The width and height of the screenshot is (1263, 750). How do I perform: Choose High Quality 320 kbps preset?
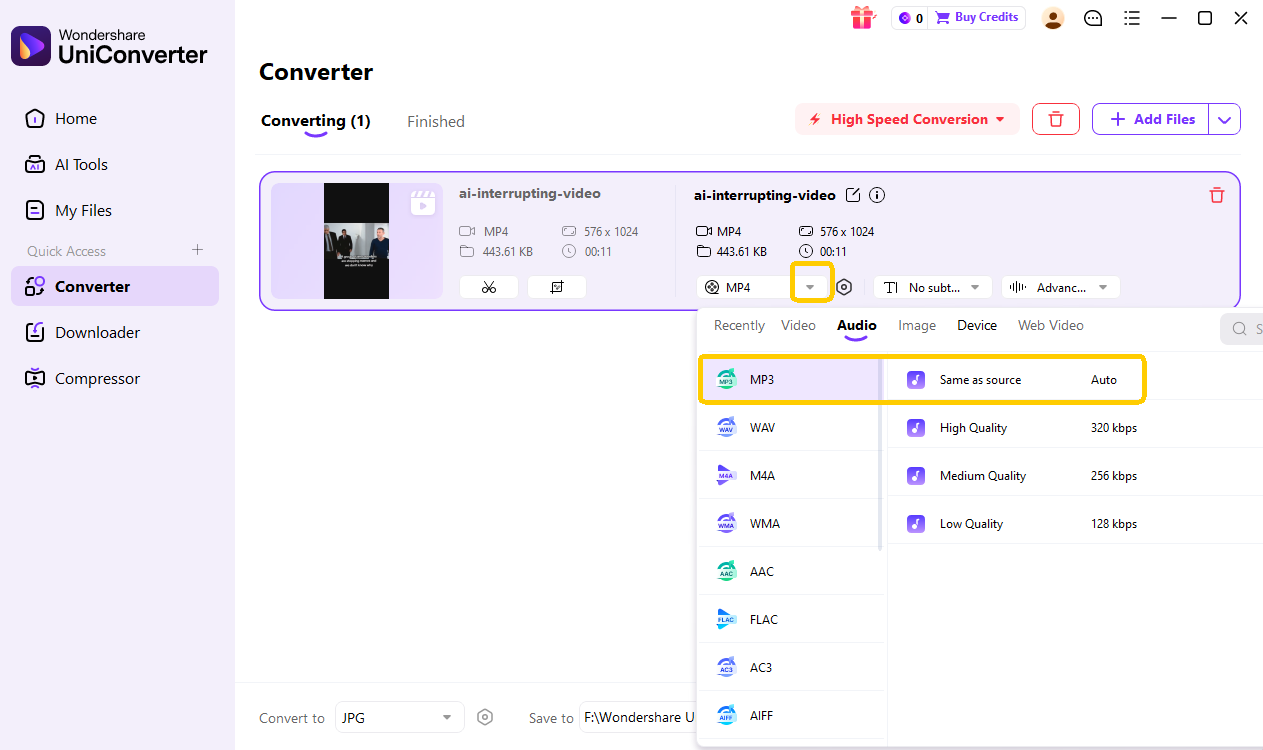tap(1075, 427)
